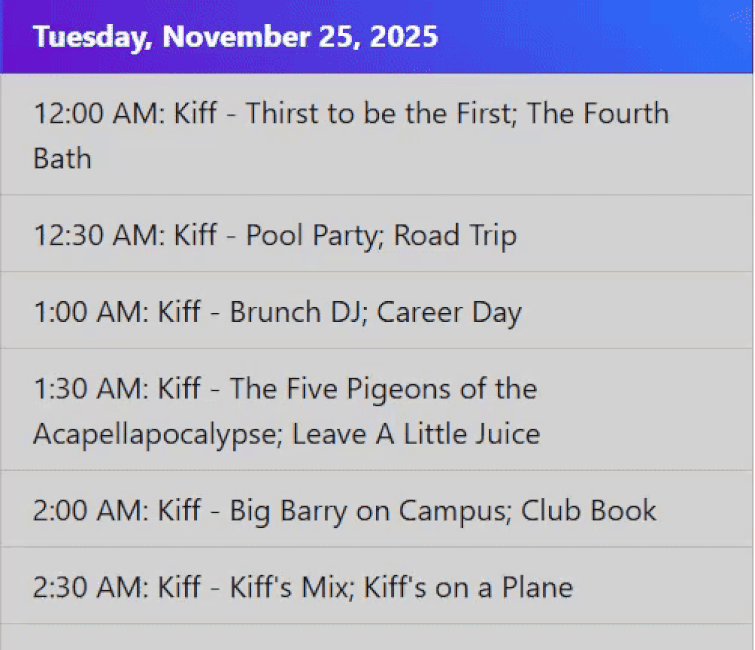Click the 12:30 AM time label

point(95,236)
